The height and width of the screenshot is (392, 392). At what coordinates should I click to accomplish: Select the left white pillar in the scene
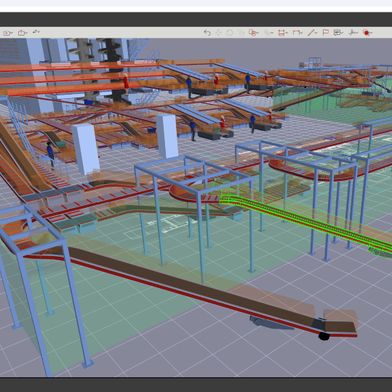point(86,149)
